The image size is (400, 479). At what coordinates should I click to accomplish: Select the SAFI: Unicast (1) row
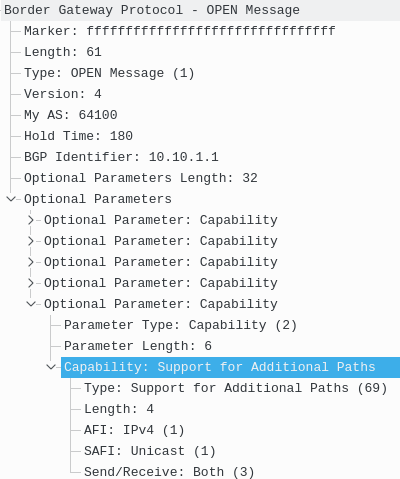point(150,451)
